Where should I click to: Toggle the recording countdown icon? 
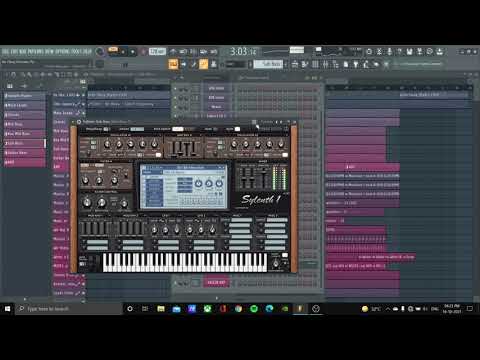coord(193,52)
